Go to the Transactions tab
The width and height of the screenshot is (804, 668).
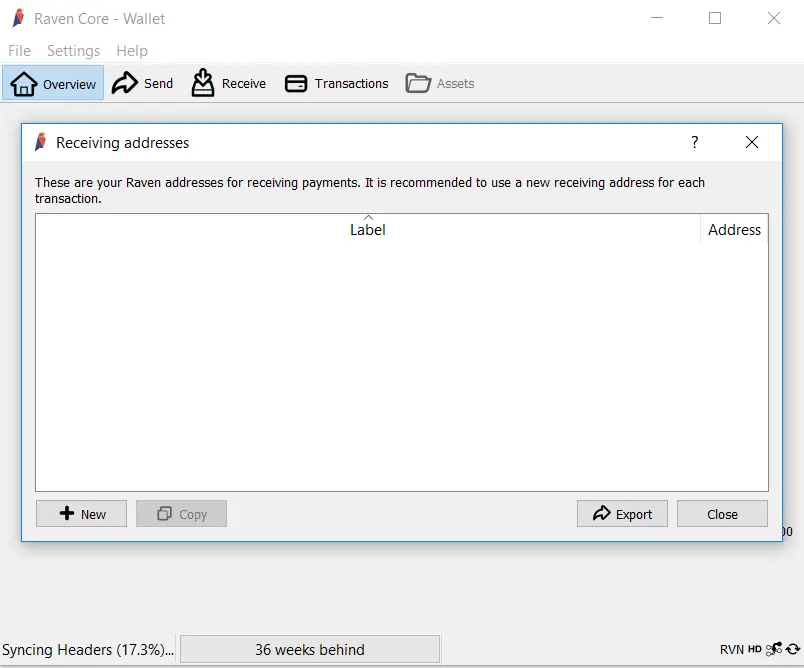pos(337,83)
